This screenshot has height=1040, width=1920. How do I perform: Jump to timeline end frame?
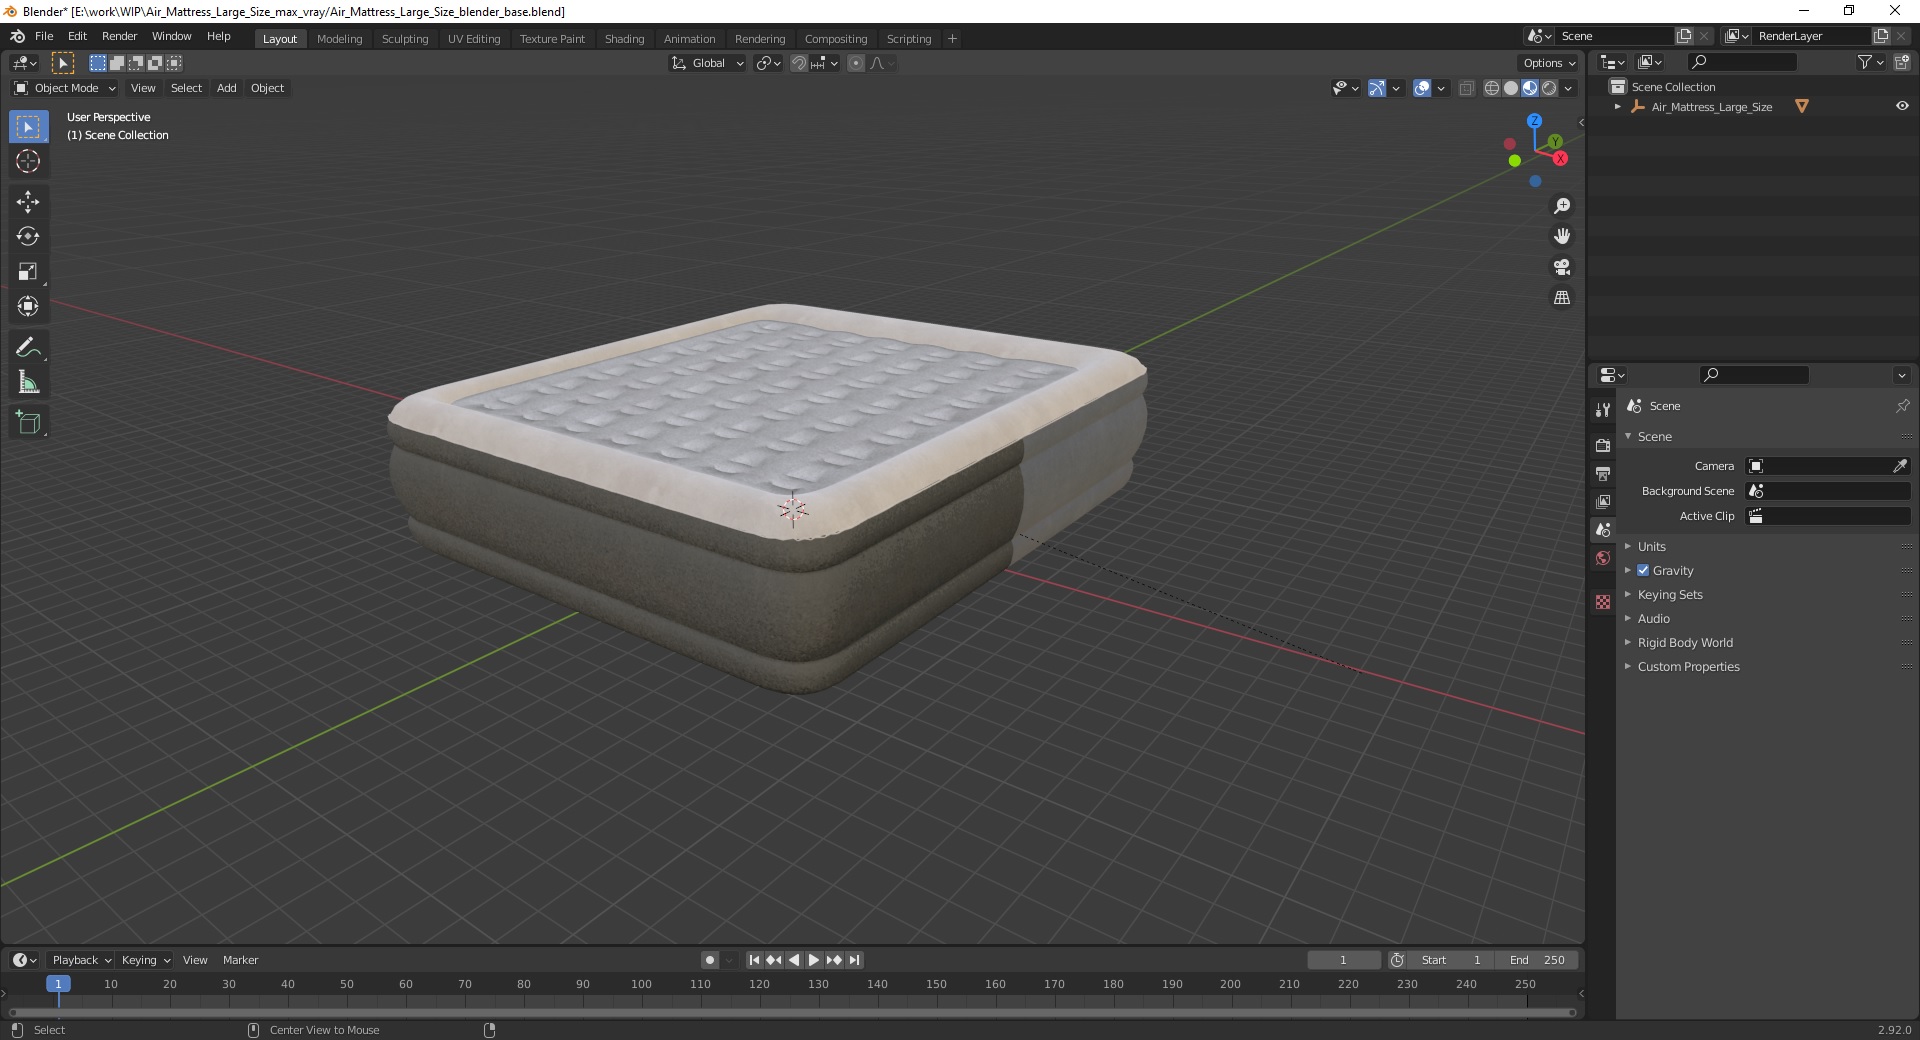tap(854, 960)
